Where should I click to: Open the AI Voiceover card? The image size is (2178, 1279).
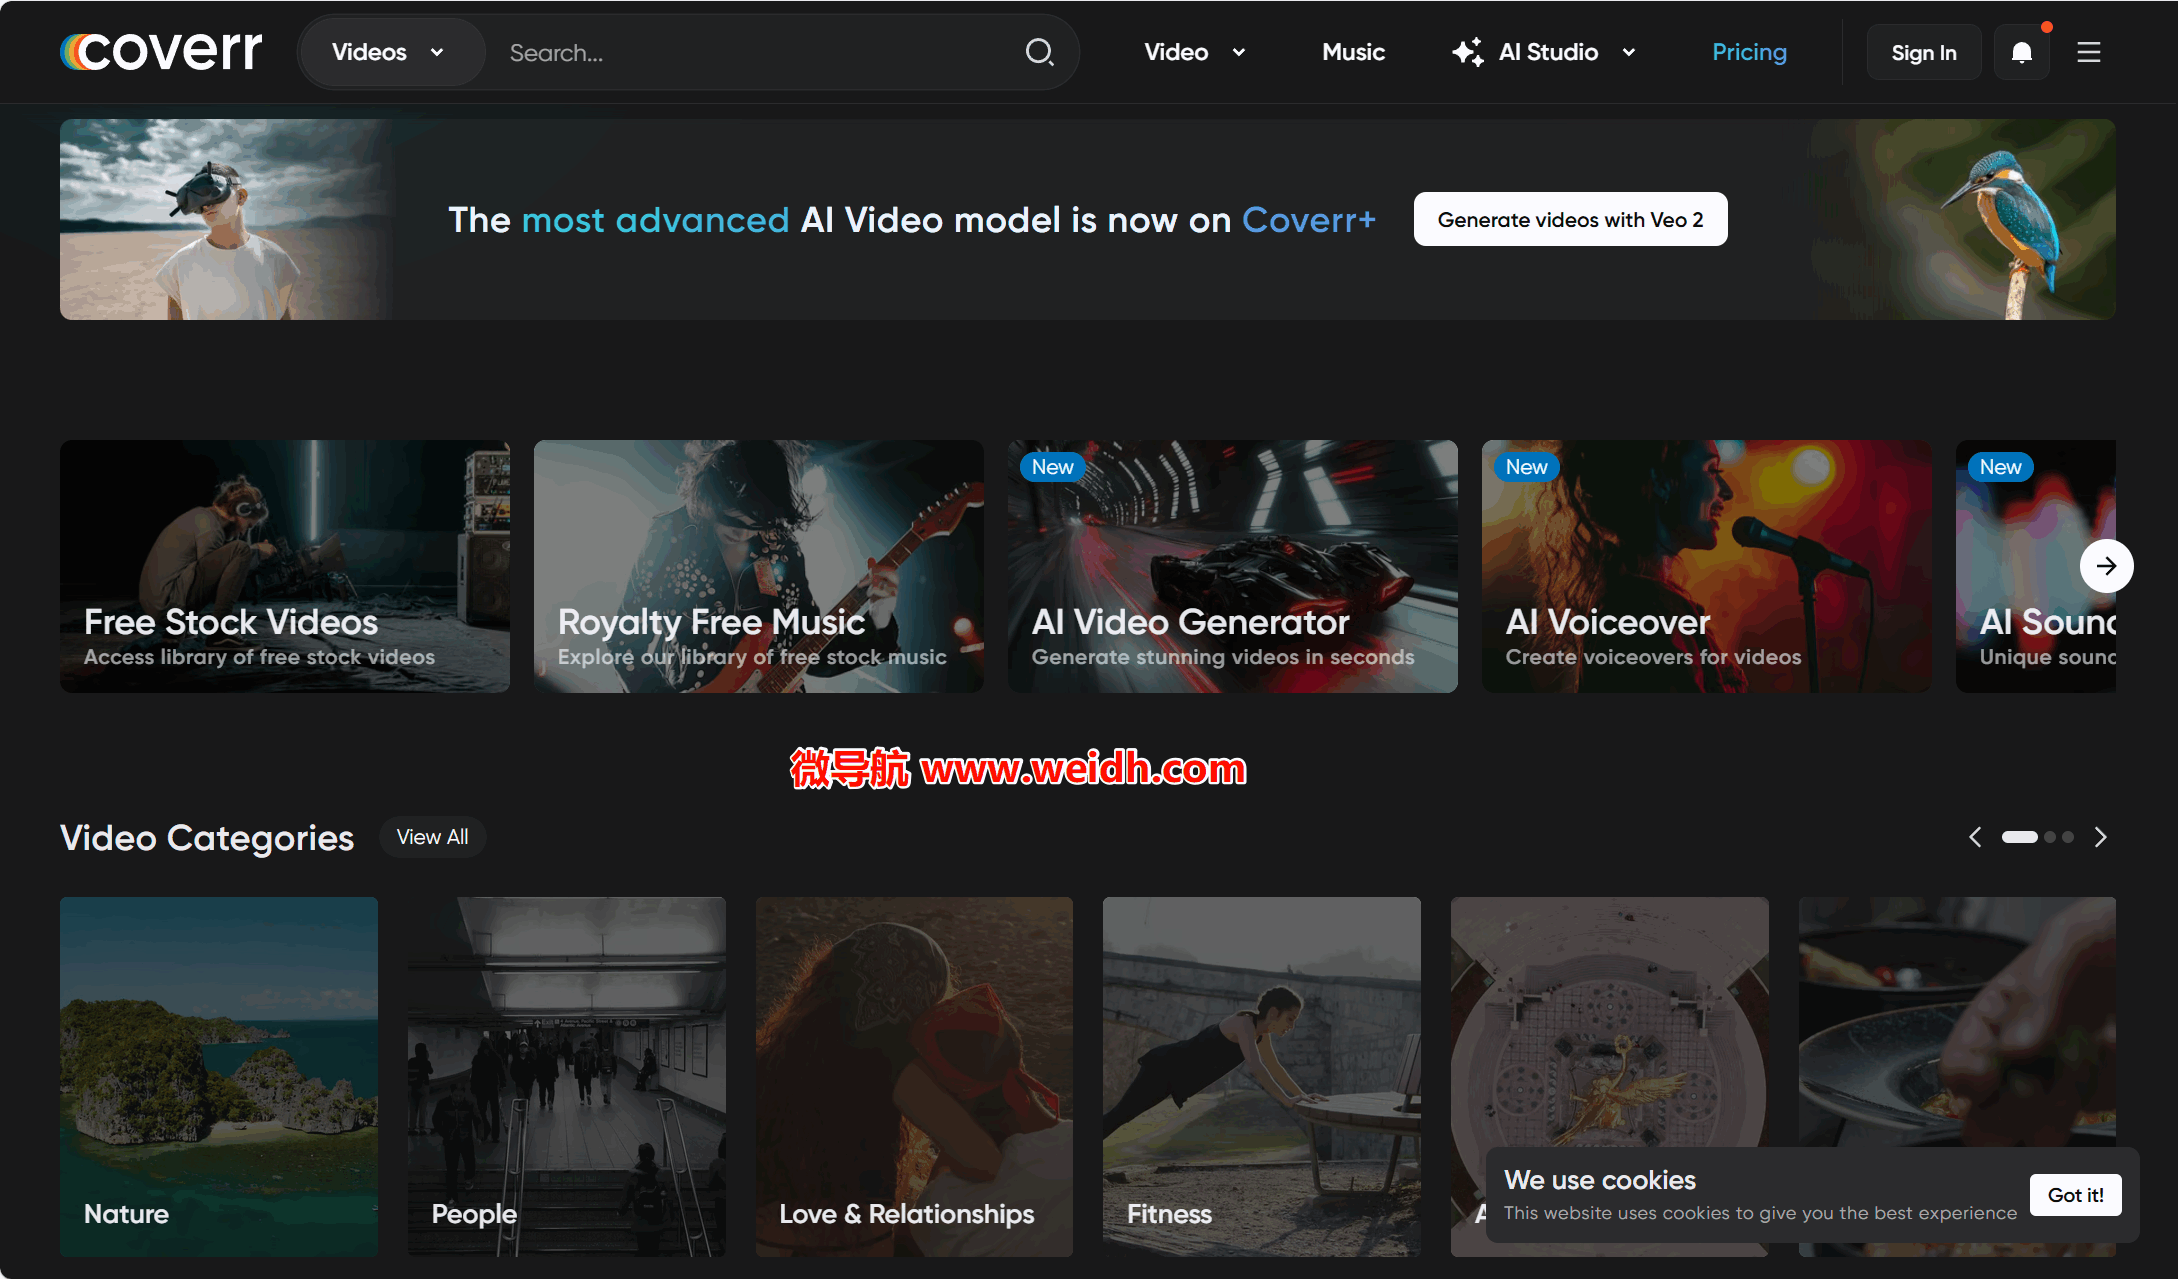[1706, 566]
